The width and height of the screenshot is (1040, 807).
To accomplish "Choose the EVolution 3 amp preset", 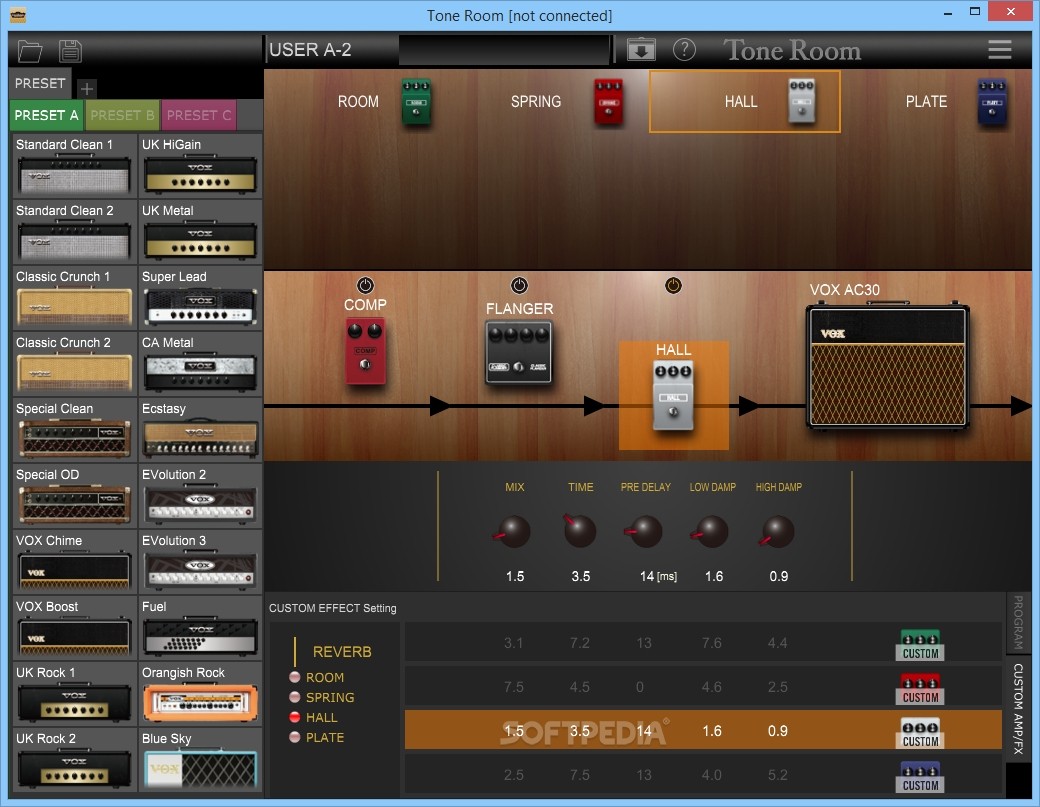I will (200, 562).
